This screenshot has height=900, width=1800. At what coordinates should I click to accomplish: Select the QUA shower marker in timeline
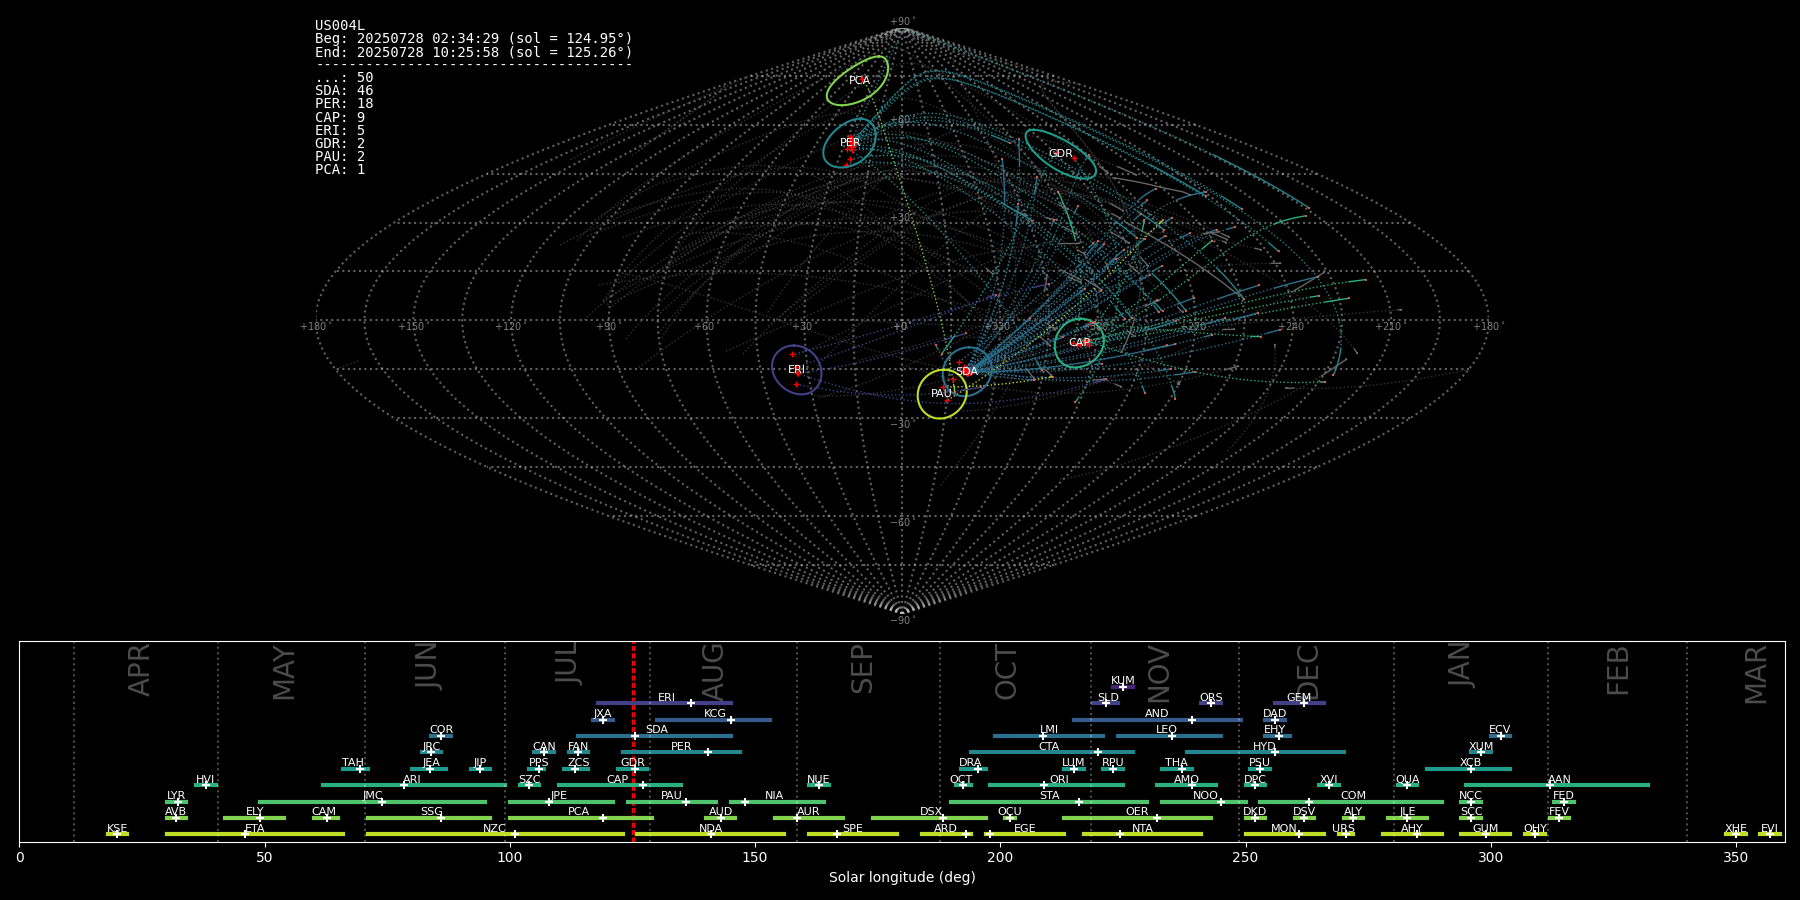point(1407,785)
